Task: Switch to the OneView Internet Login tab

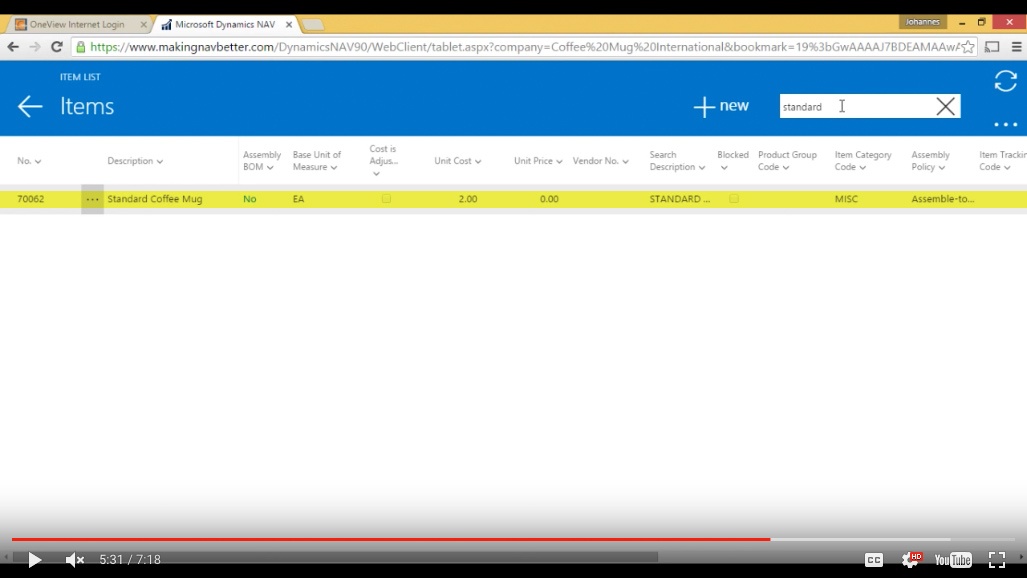Action: (x=77, y=24)
